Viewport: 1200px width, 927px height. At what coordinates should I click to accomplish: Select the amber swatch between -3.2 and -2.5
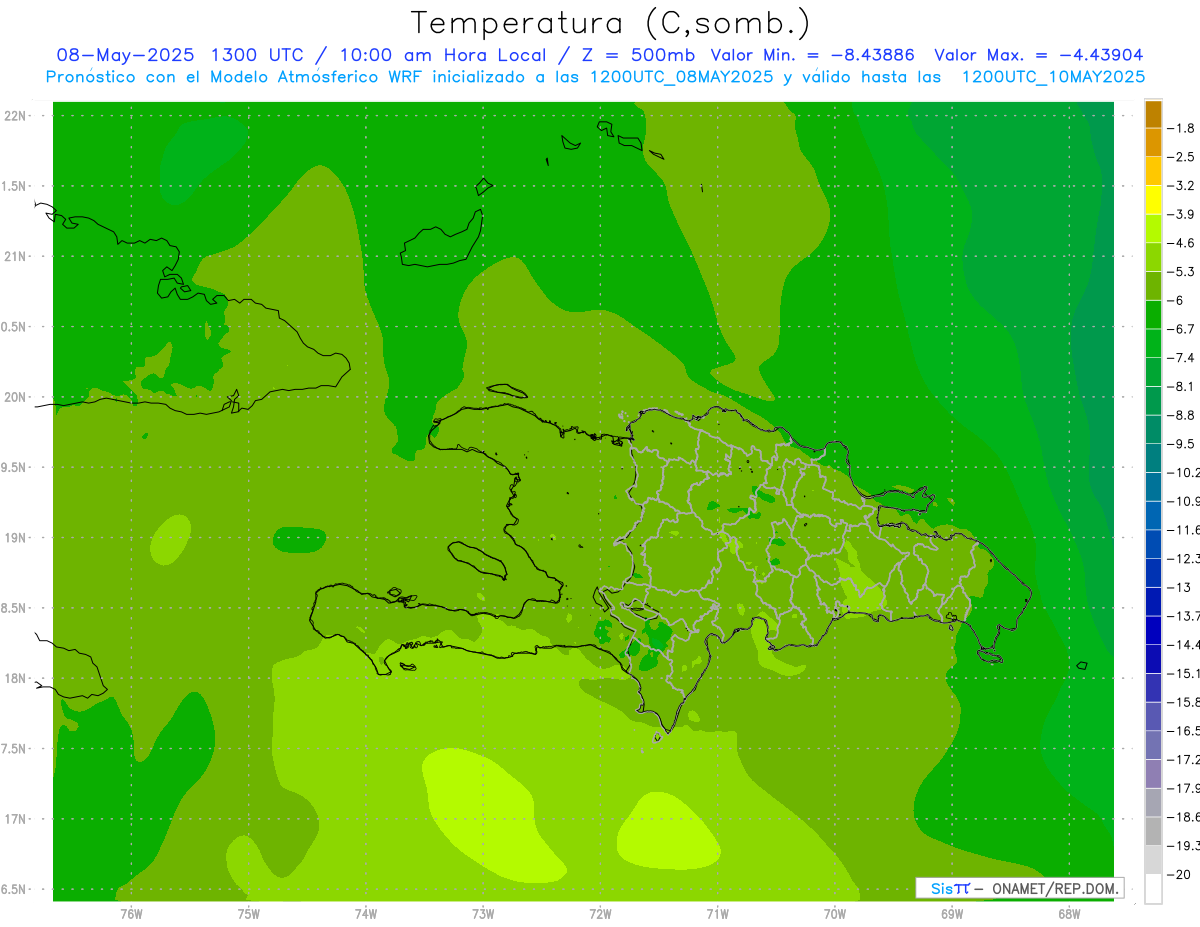pyautogui.click(x=1153, y=171)
